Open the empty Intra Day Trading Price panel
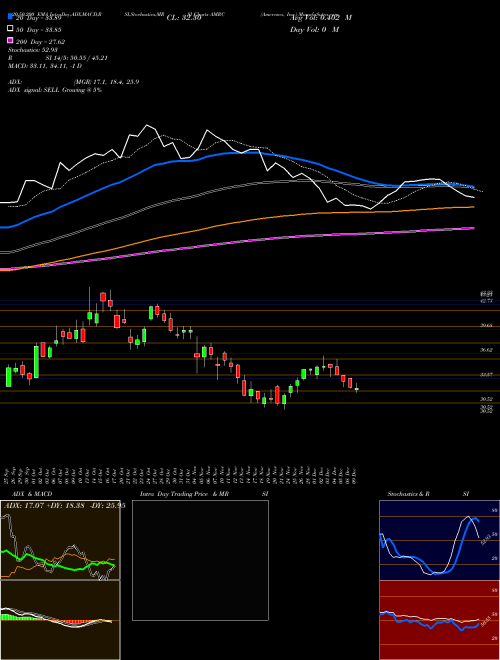This screenshot has height=660, width=500. coord(200,560)
